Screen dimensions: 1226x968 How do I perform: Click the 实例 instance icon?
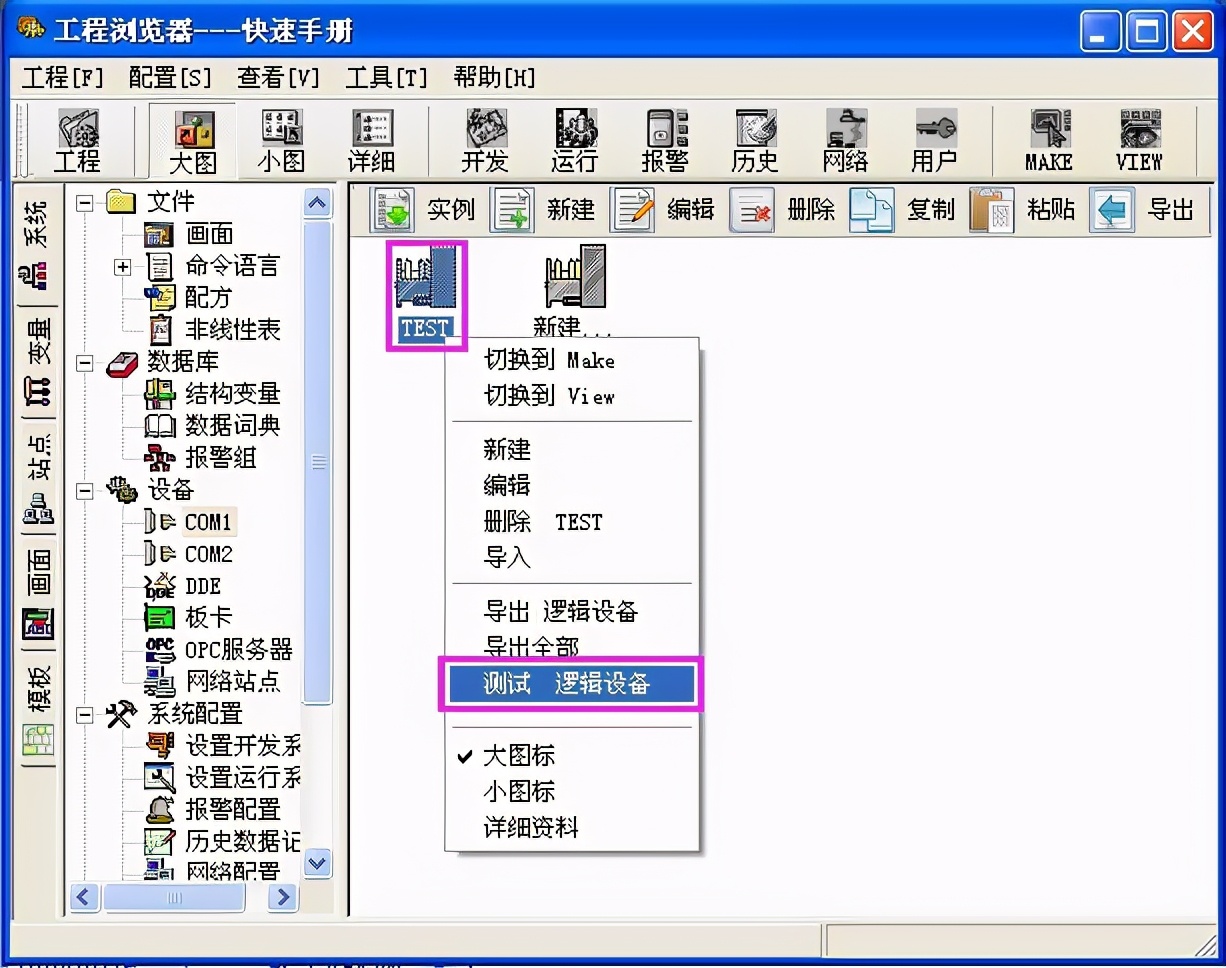[x=413, y=210]
